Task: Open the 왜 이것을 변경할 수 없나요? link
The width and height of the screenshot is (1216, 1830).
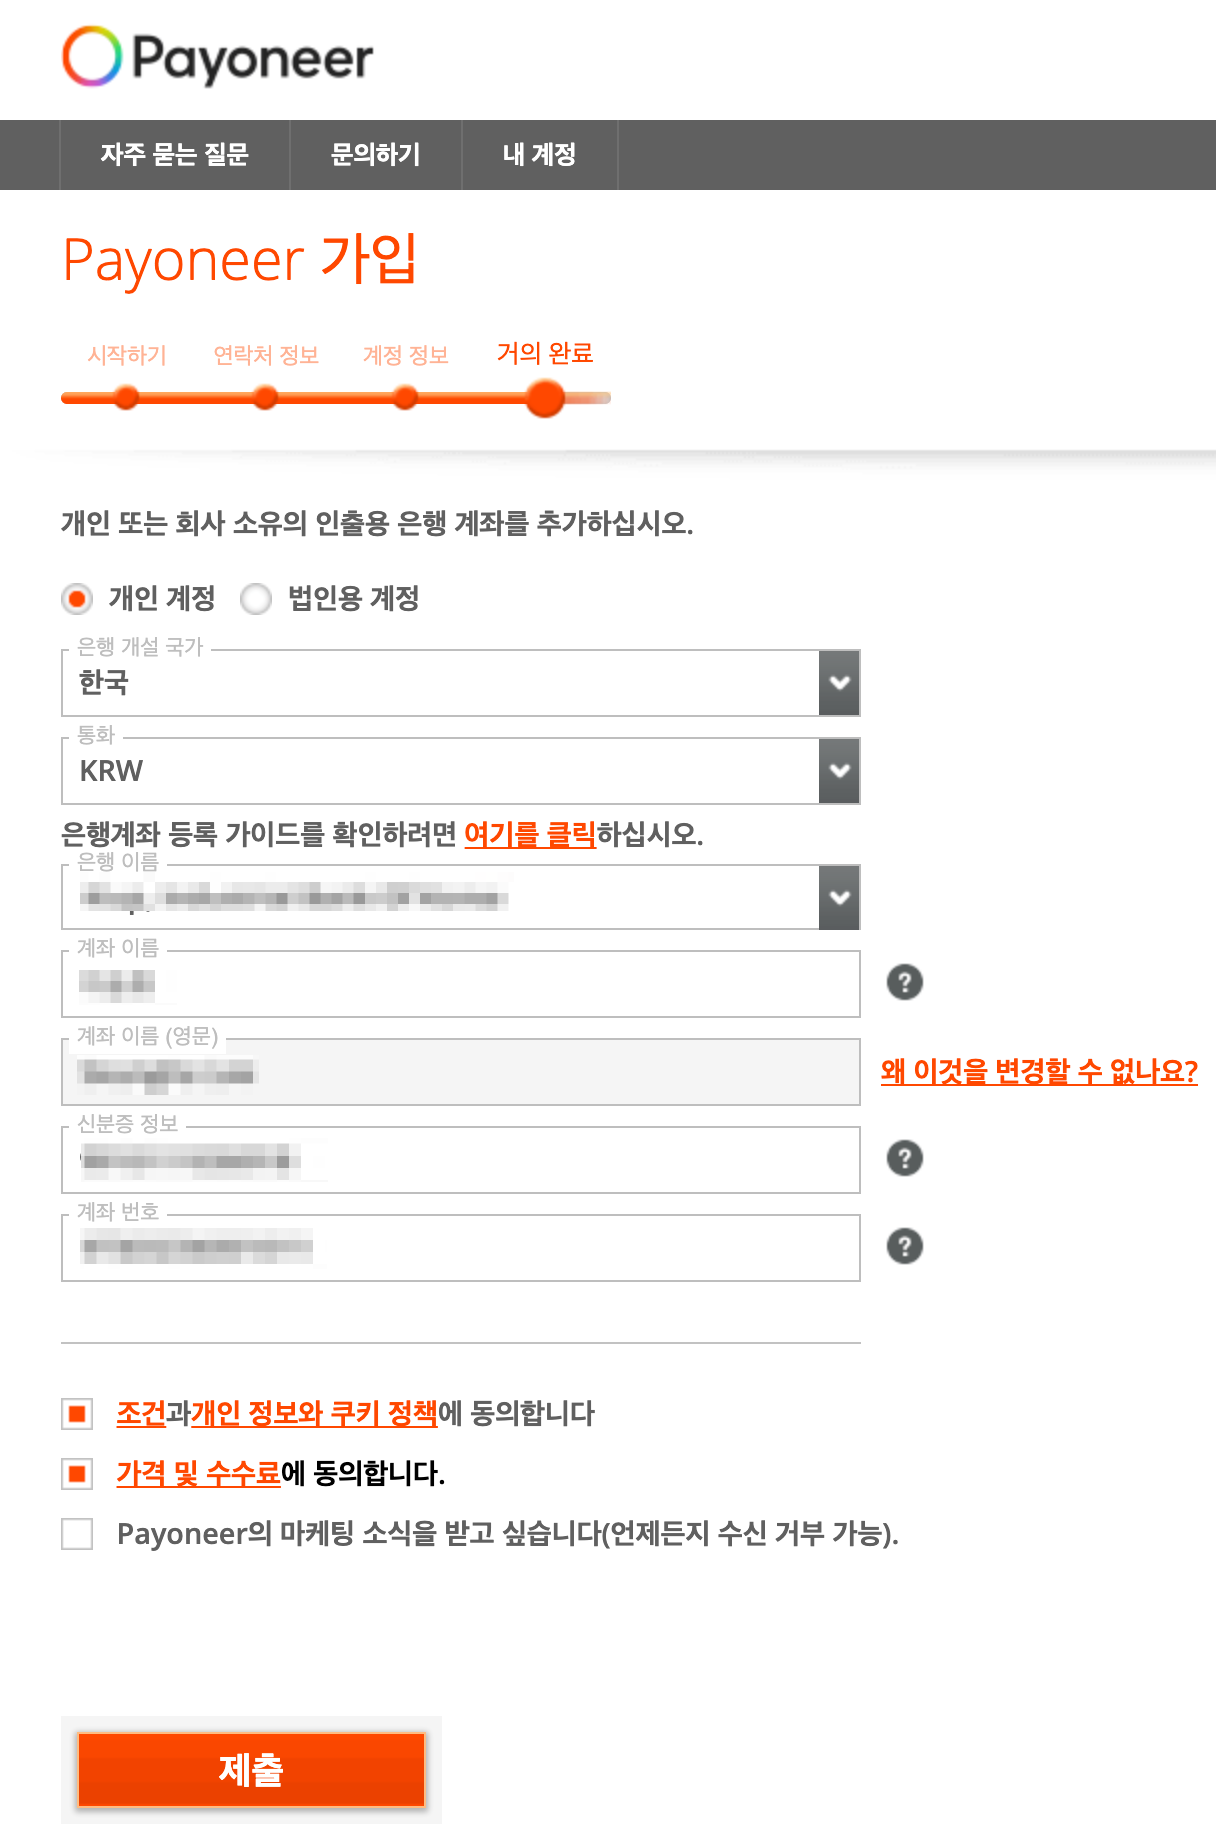Action: click(x=1038, y=1071)
